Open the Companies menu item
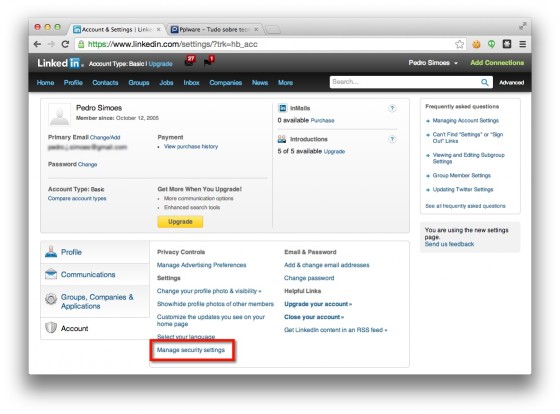 click(x=225, y=83)
